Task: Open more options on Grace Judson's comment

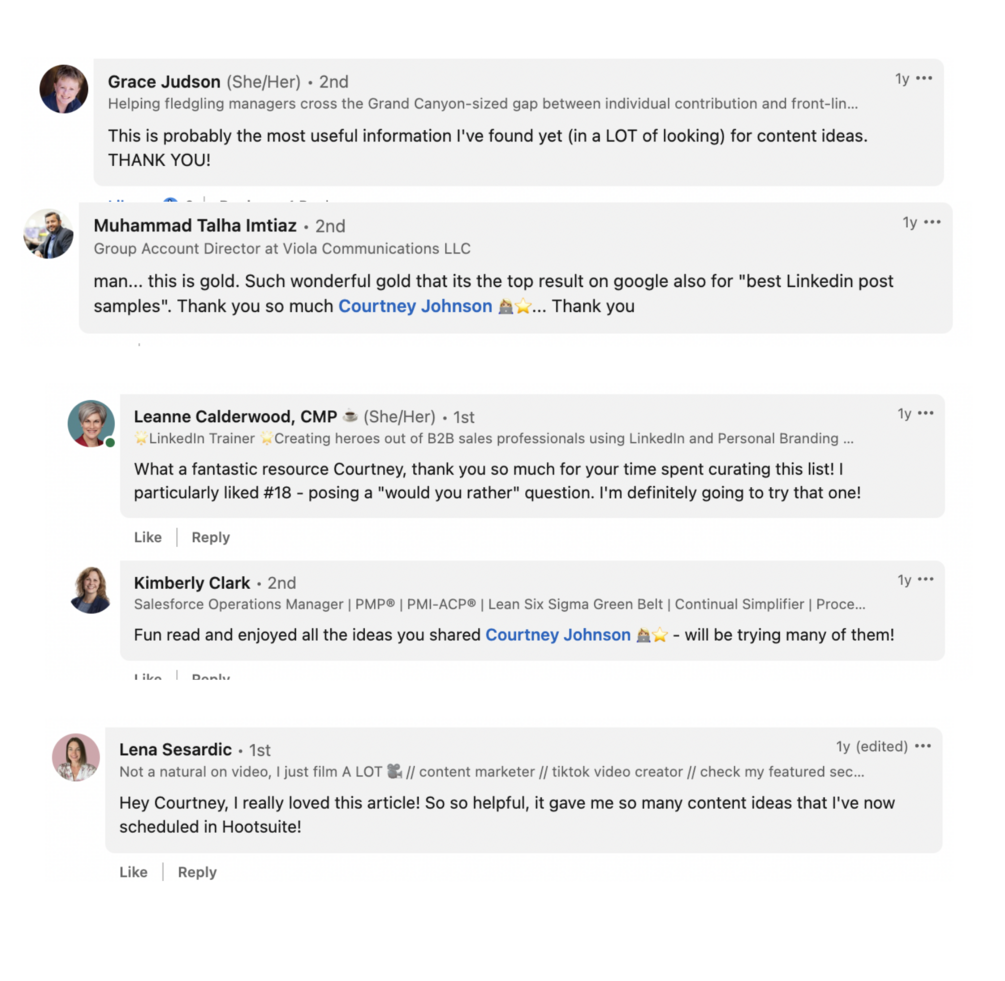Action: pos(924,79)
